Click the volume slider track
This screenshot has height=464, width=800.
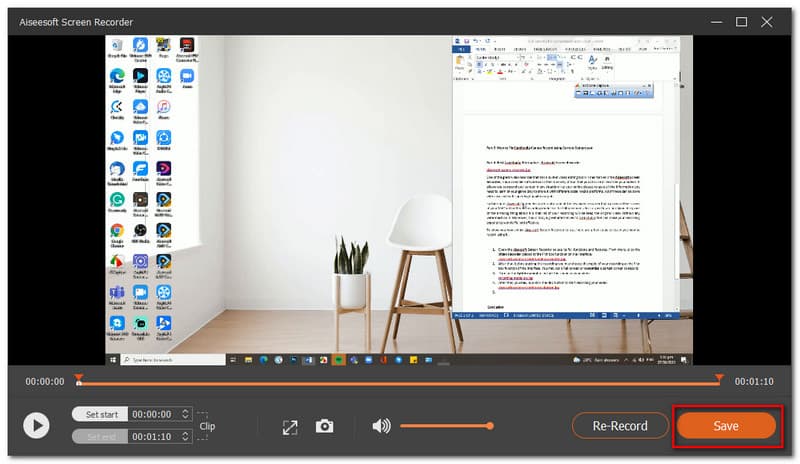point(446,426)
